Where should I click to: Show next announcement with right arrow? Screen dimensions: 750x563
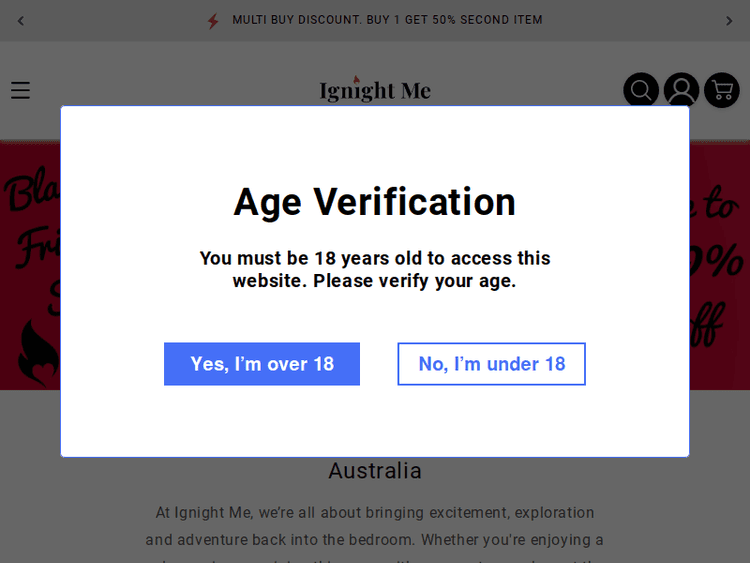click(728, 21)
